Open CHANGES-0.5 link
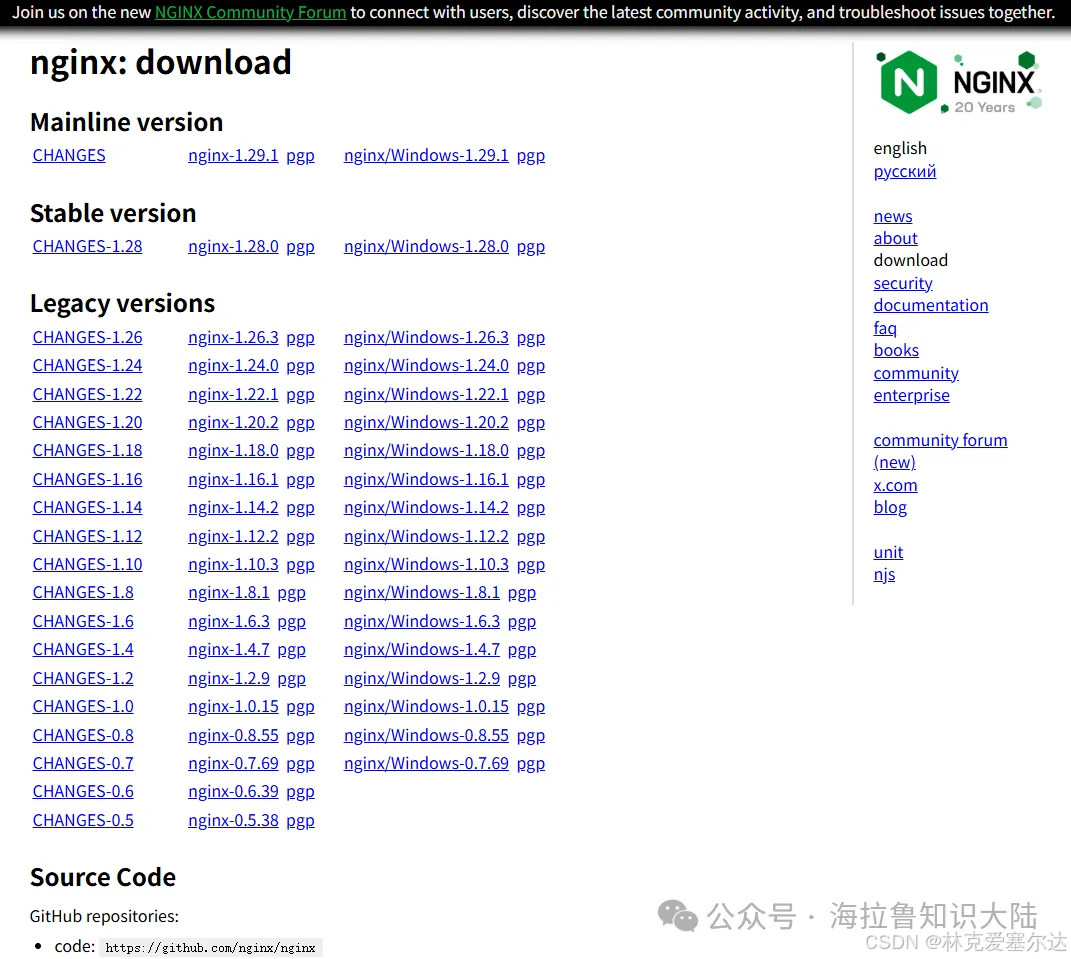Viewport: 1071px width, 959px height. (x=83, y=820)
